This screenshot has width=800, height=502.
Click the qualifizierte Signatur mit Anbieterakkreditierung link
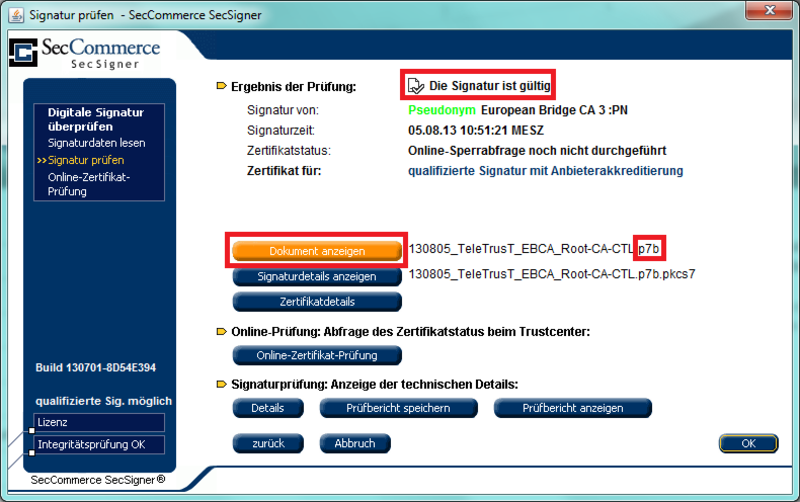click(545, 171)
